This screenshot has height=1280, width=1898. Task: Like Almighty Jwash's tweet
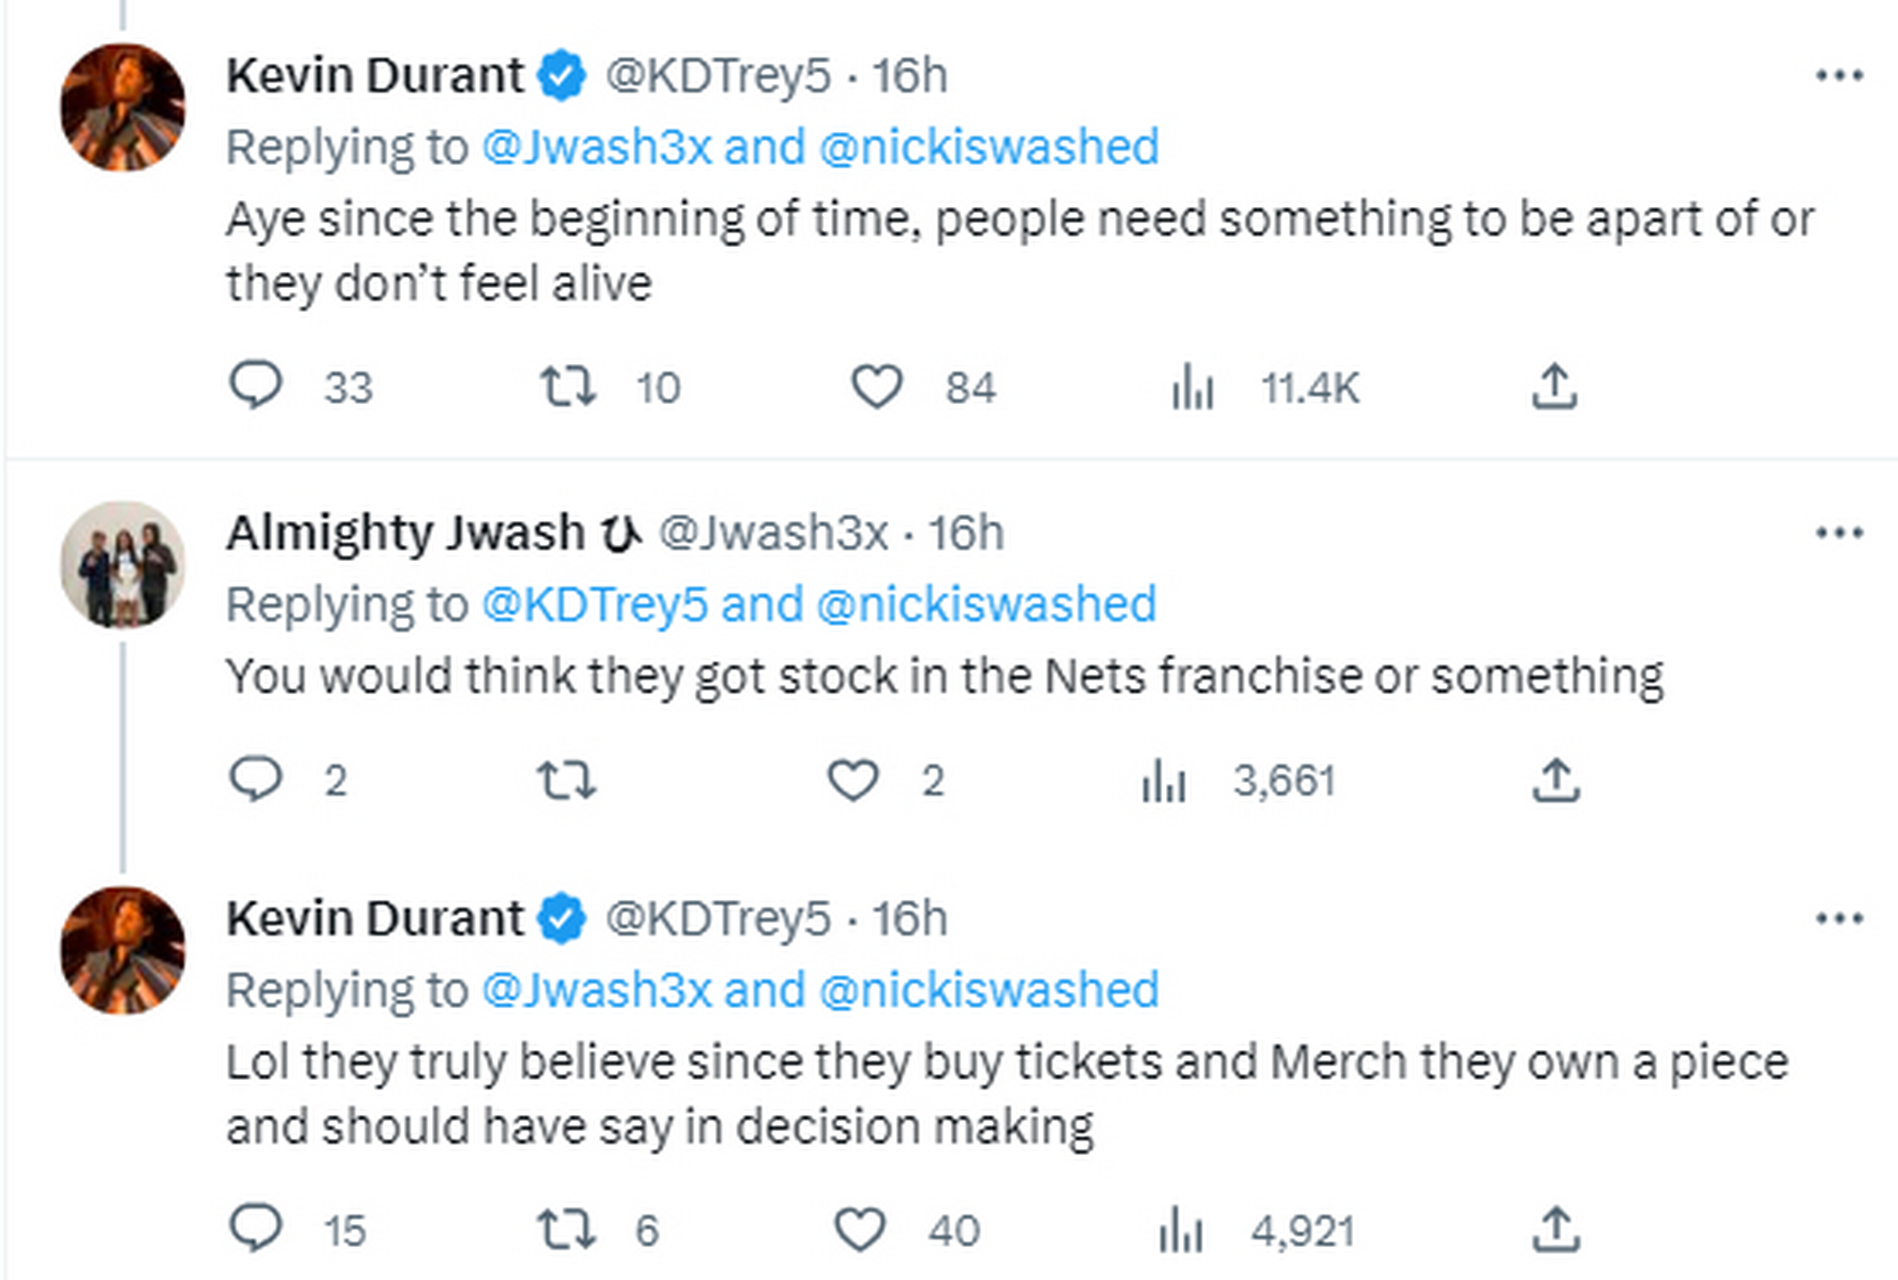(853, 779)
